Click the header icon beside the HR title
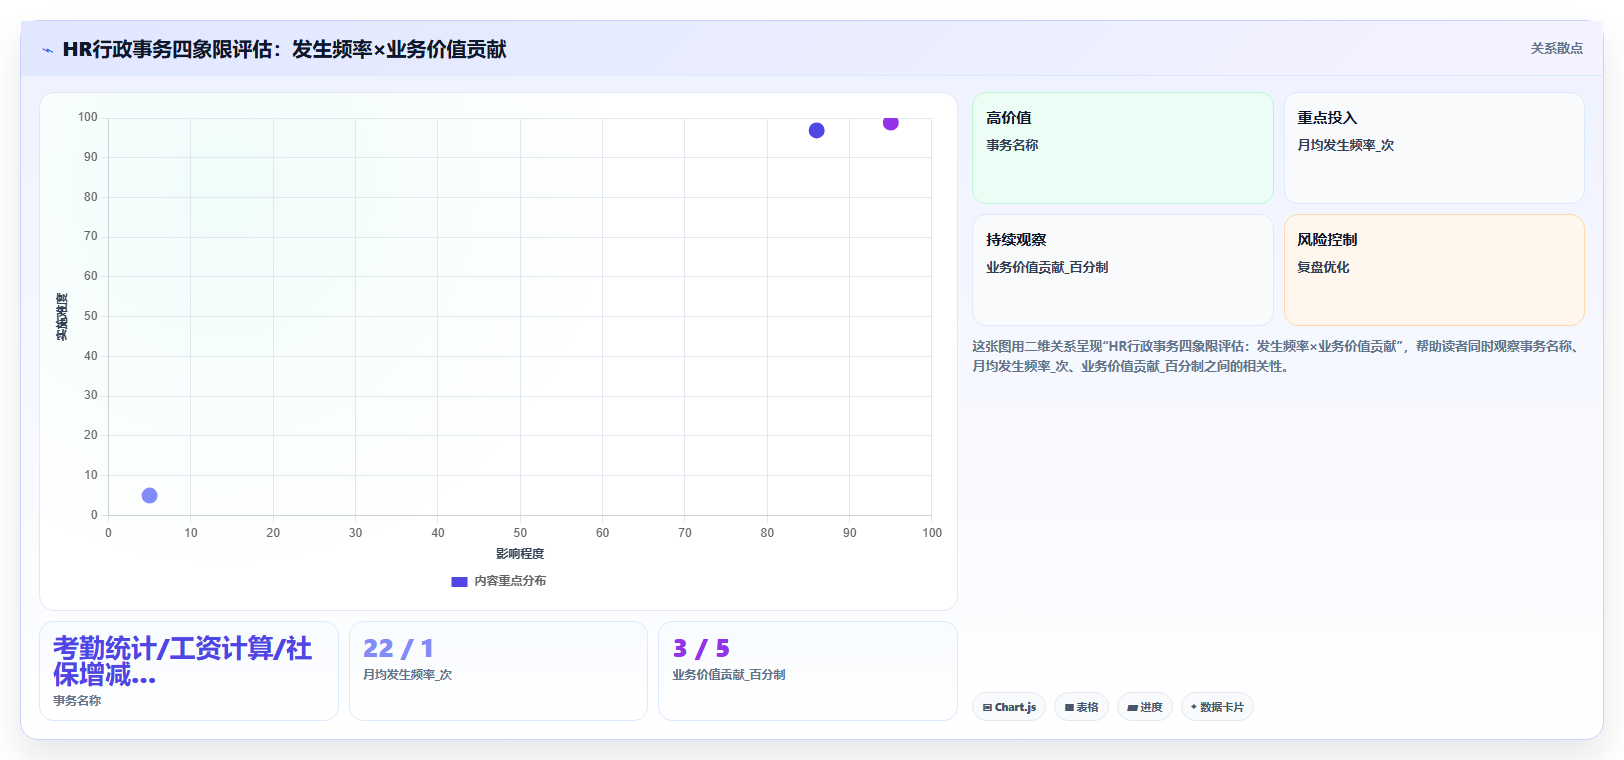 coord(47,50)
